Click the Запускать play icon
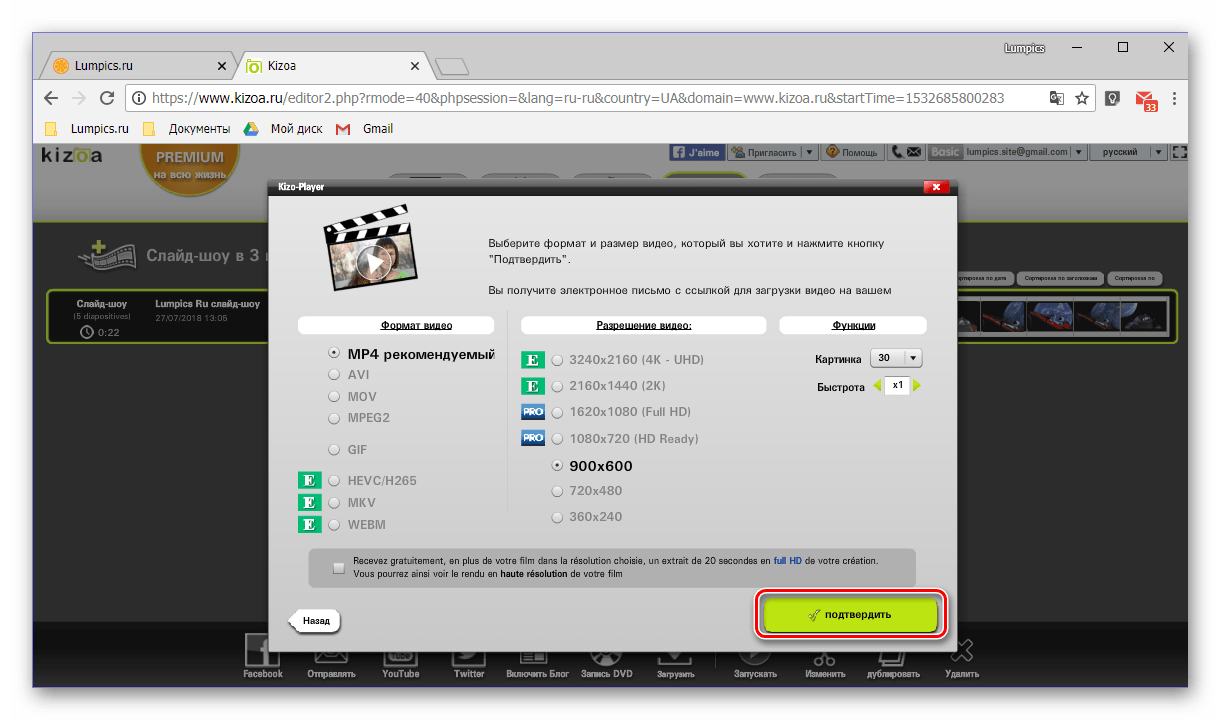This screenshot has width=1225, height=720. coord(756,655)
